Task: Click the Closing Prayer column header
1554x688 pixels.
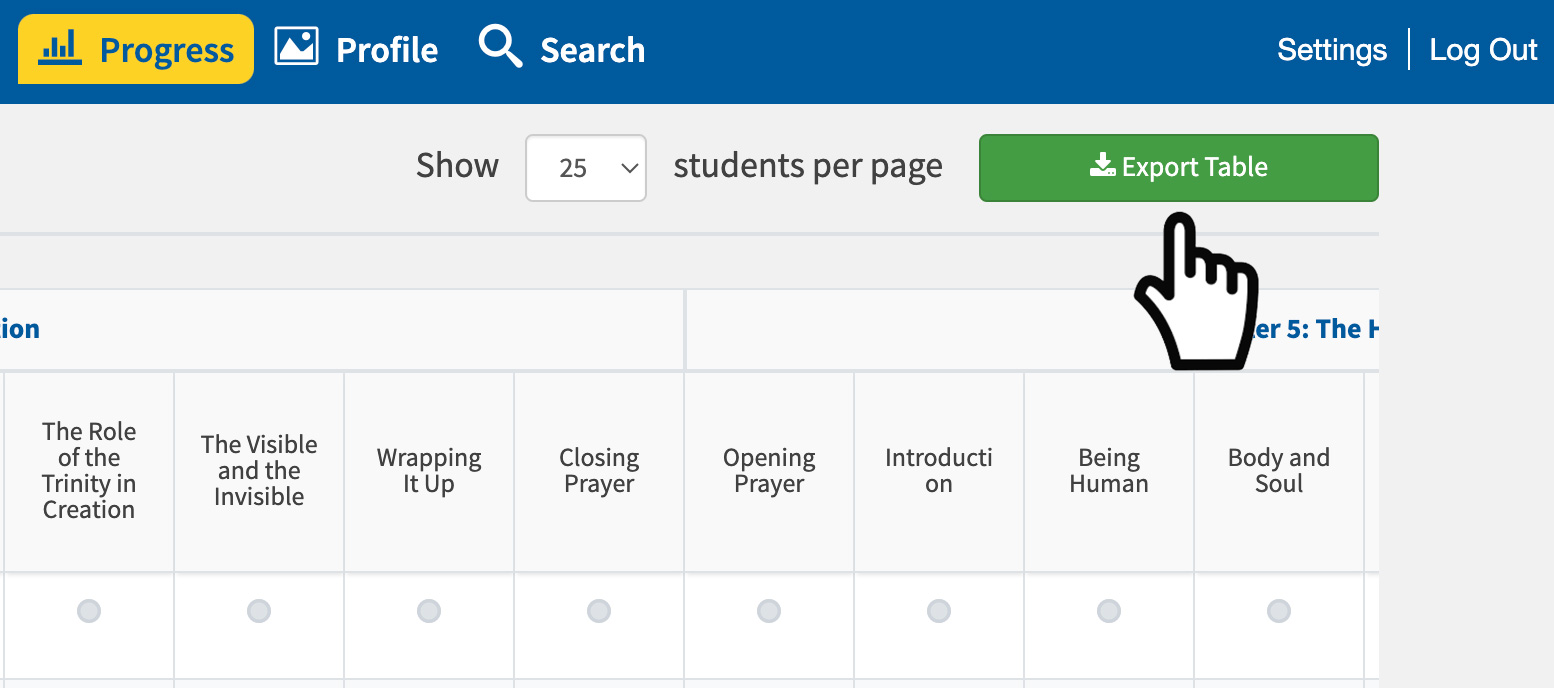Action: coord(599,471)
